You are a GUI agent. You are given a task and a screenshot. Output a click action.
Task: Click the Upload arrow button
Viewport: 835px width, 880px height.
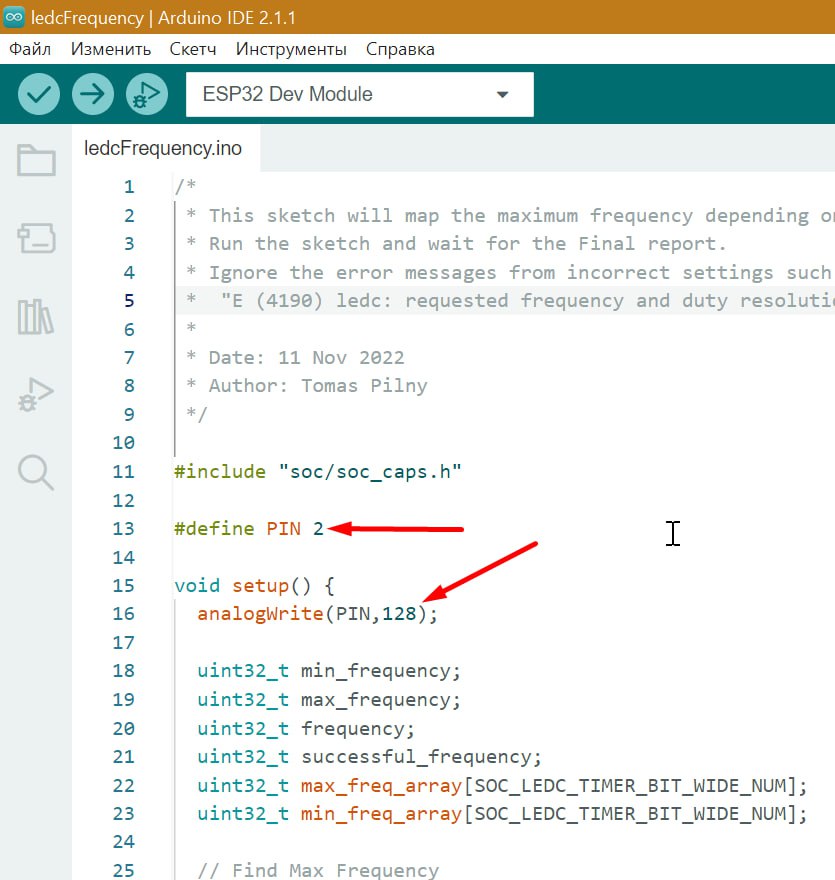(93, 94)
